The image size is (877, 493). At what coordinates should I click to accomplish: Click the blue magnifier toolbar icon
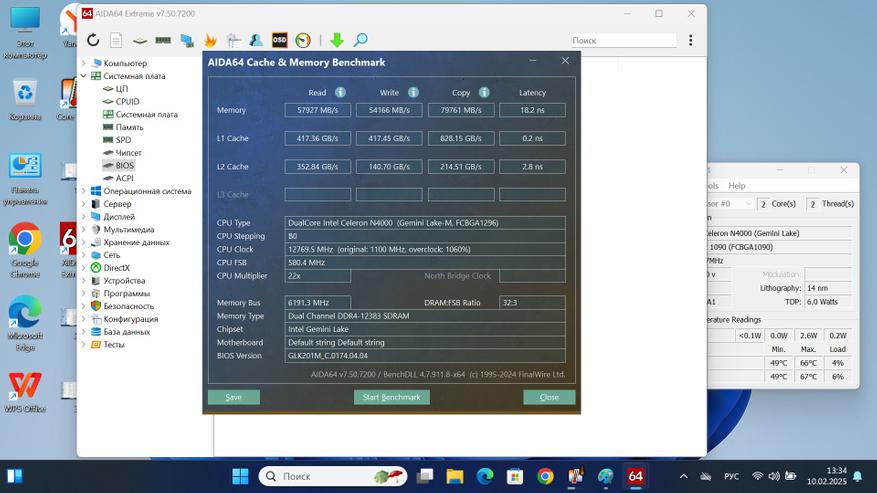361,40
